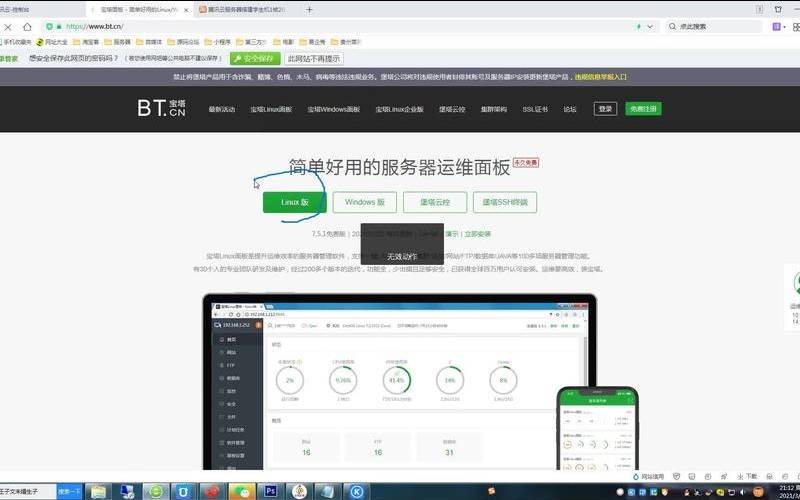The height and width of the screenshot is (500, 800).
Task: Open 自媒体 bookmarks folder
Action: [x=149, y=42]
